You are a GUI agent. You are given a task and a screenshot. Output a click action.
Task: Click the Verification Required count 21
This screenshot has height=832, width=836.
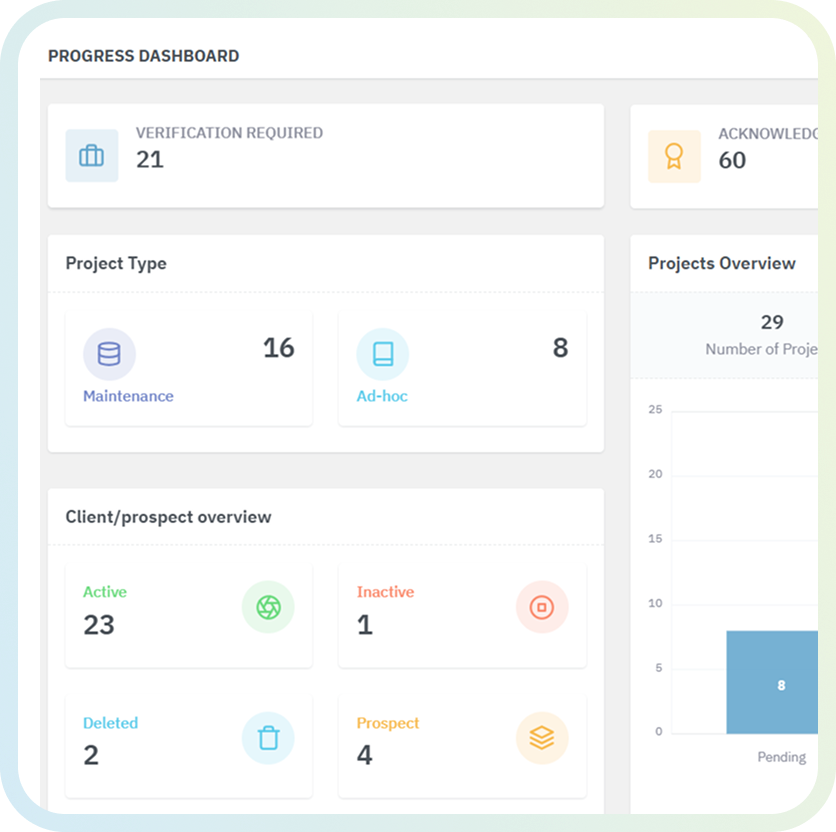pos(150,160)
